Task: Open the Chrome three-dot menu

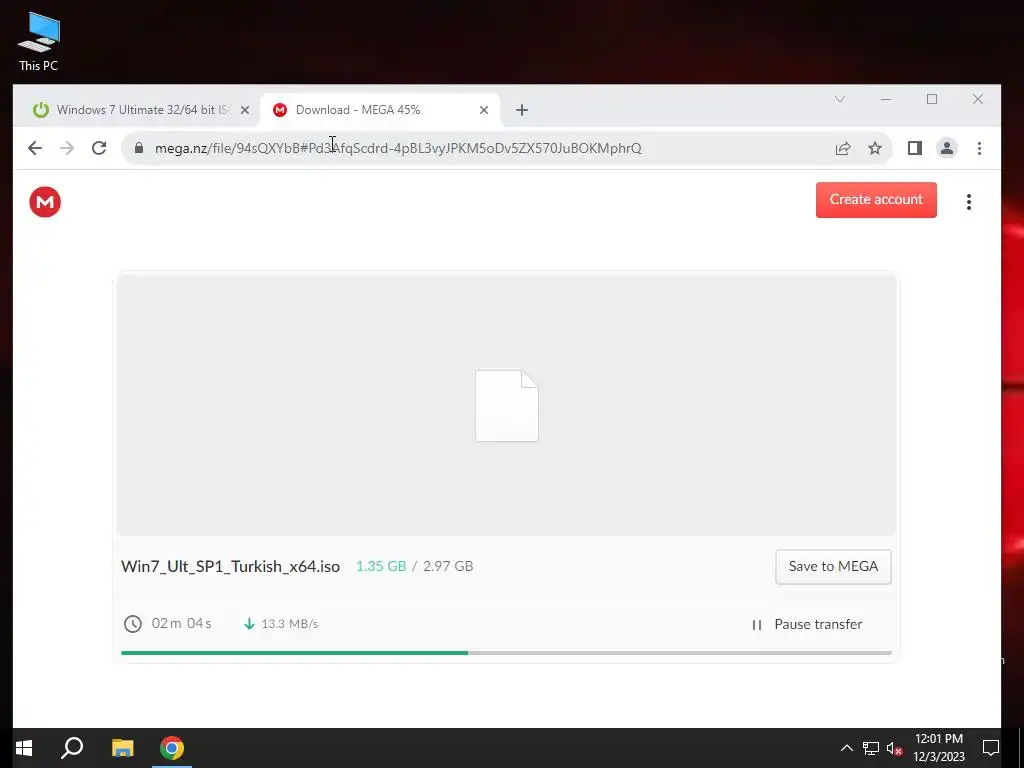Action: tap(979, 148)
